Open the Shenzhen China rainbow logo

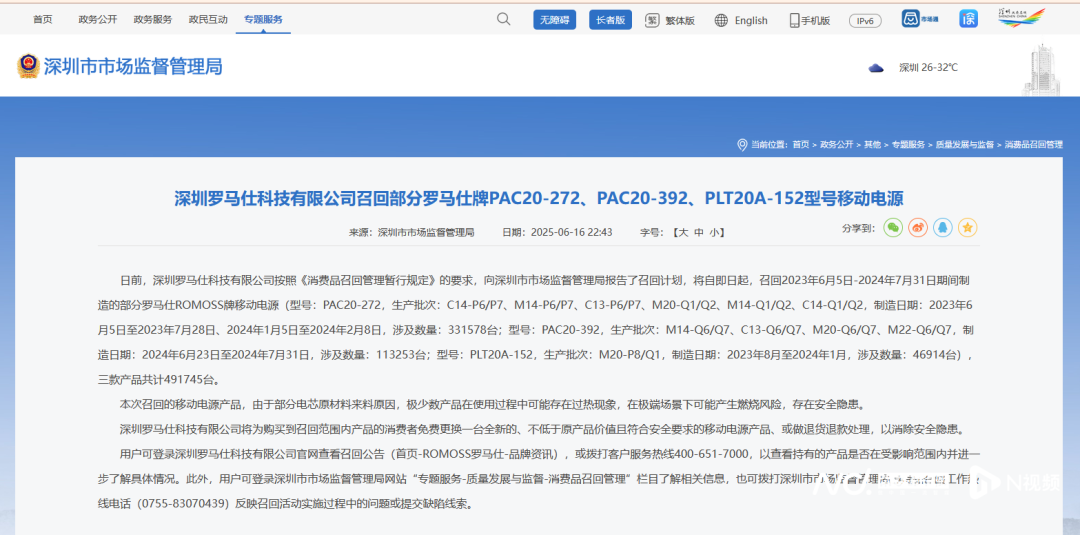[1021, 18]
